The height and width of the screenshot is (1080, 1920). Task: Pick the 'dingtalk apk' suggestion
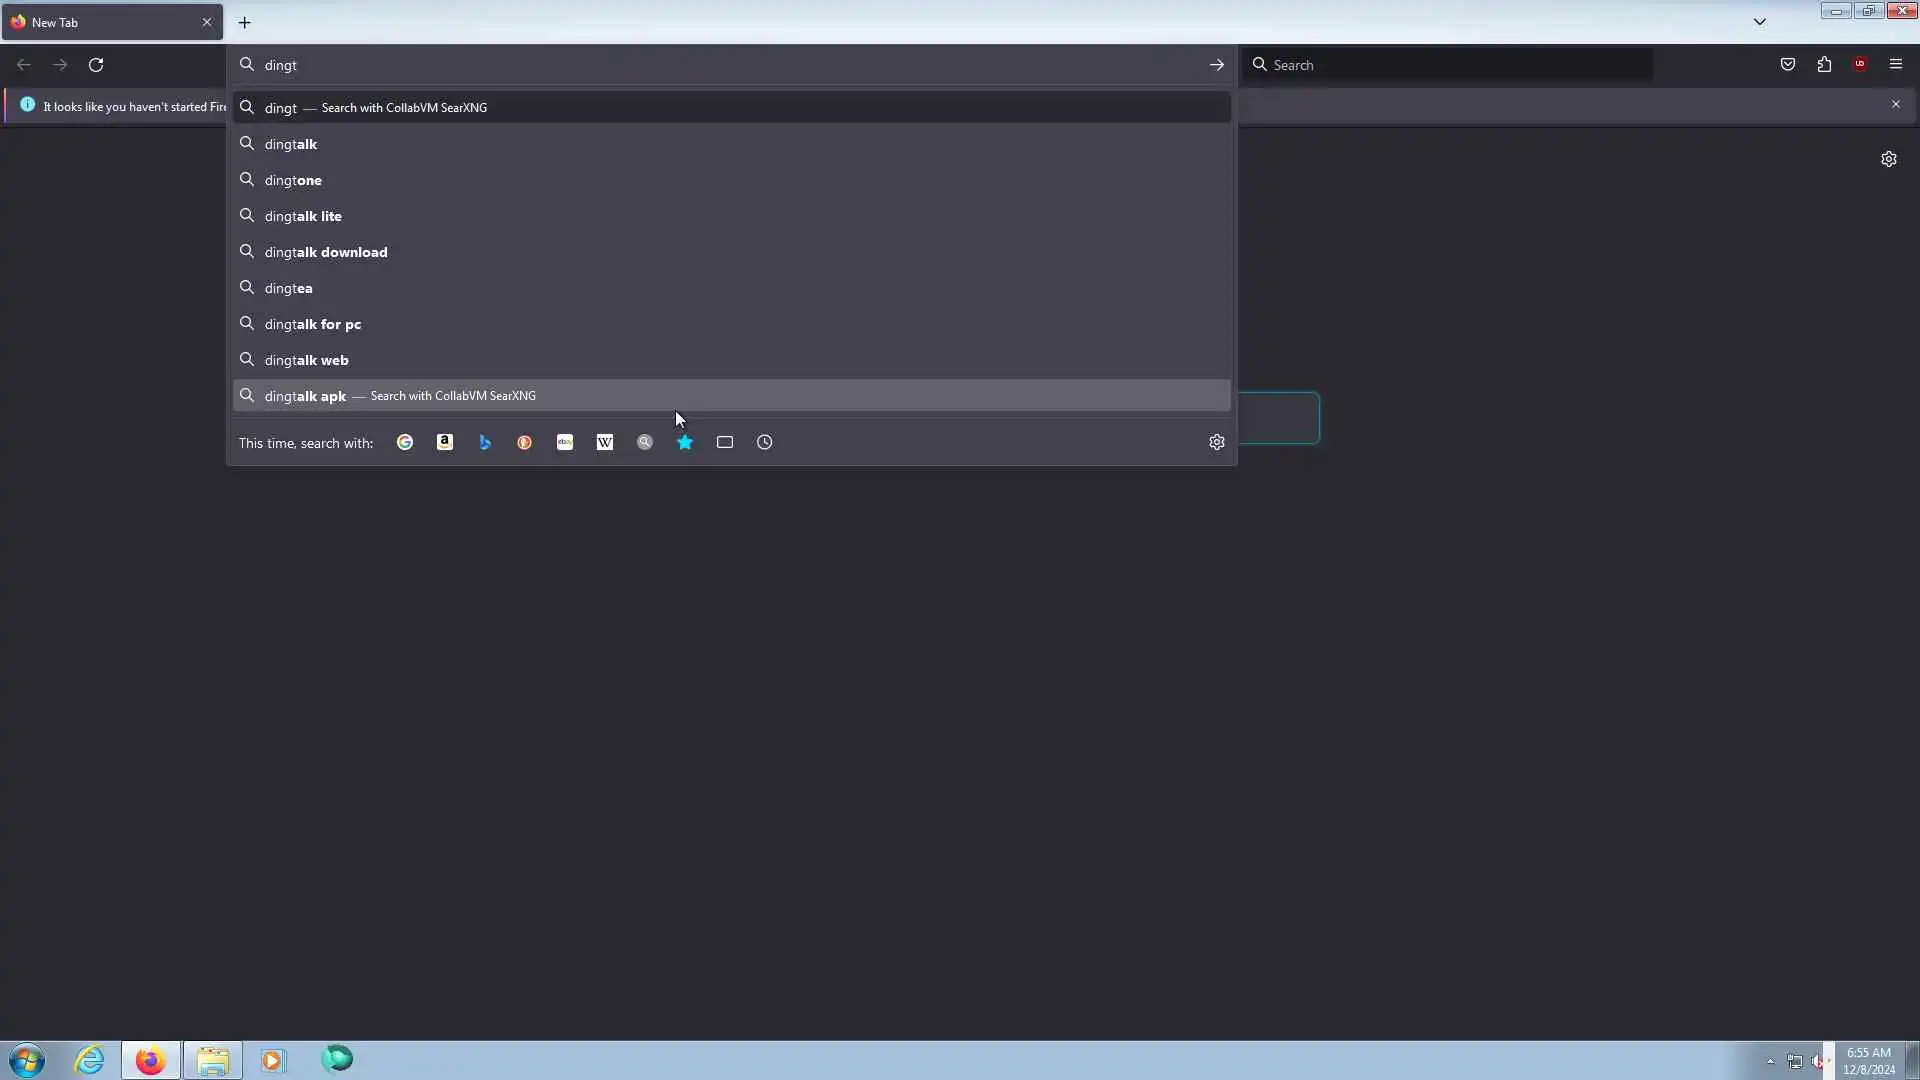point(305,396)
